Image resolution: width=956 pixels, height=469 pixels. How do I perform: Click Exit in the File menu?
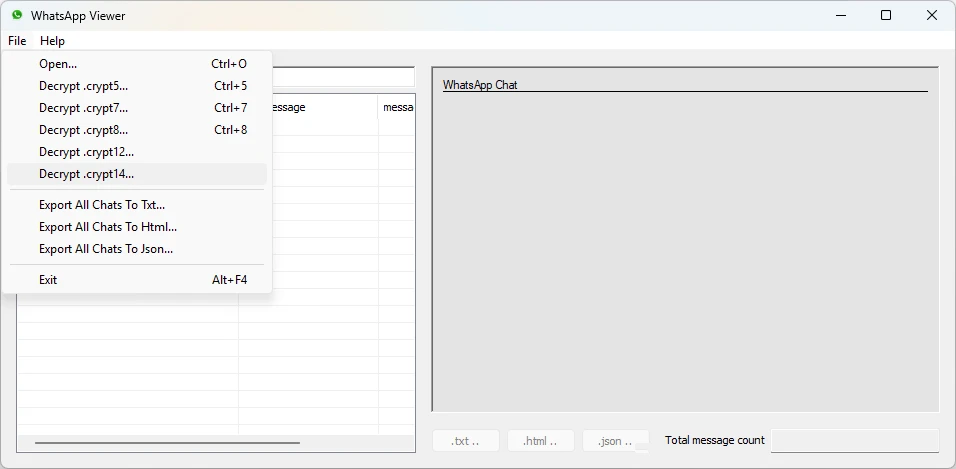coord(137,280)
